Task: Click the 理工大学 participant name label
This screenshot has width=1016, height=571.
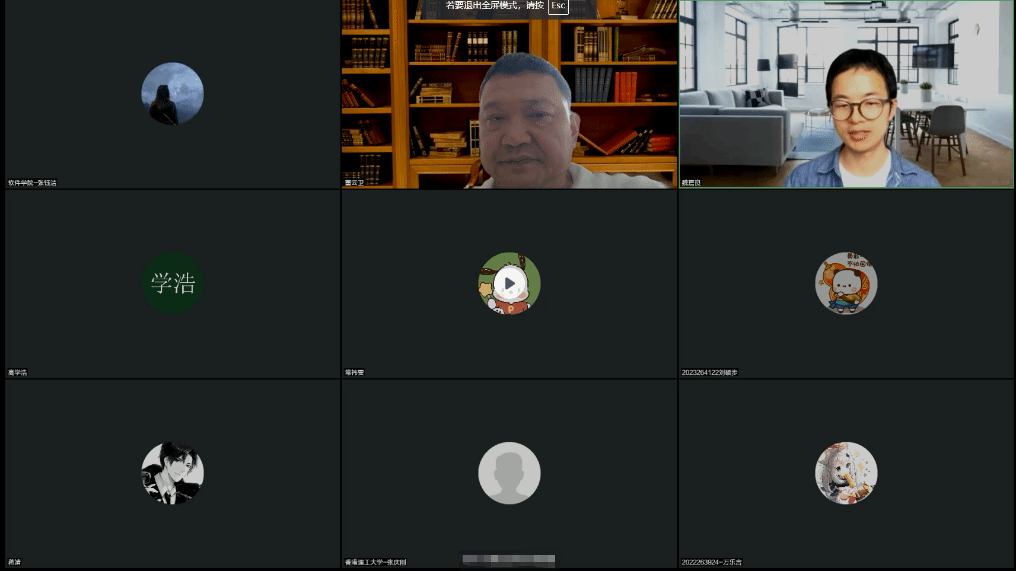Action: pos(376,562)
